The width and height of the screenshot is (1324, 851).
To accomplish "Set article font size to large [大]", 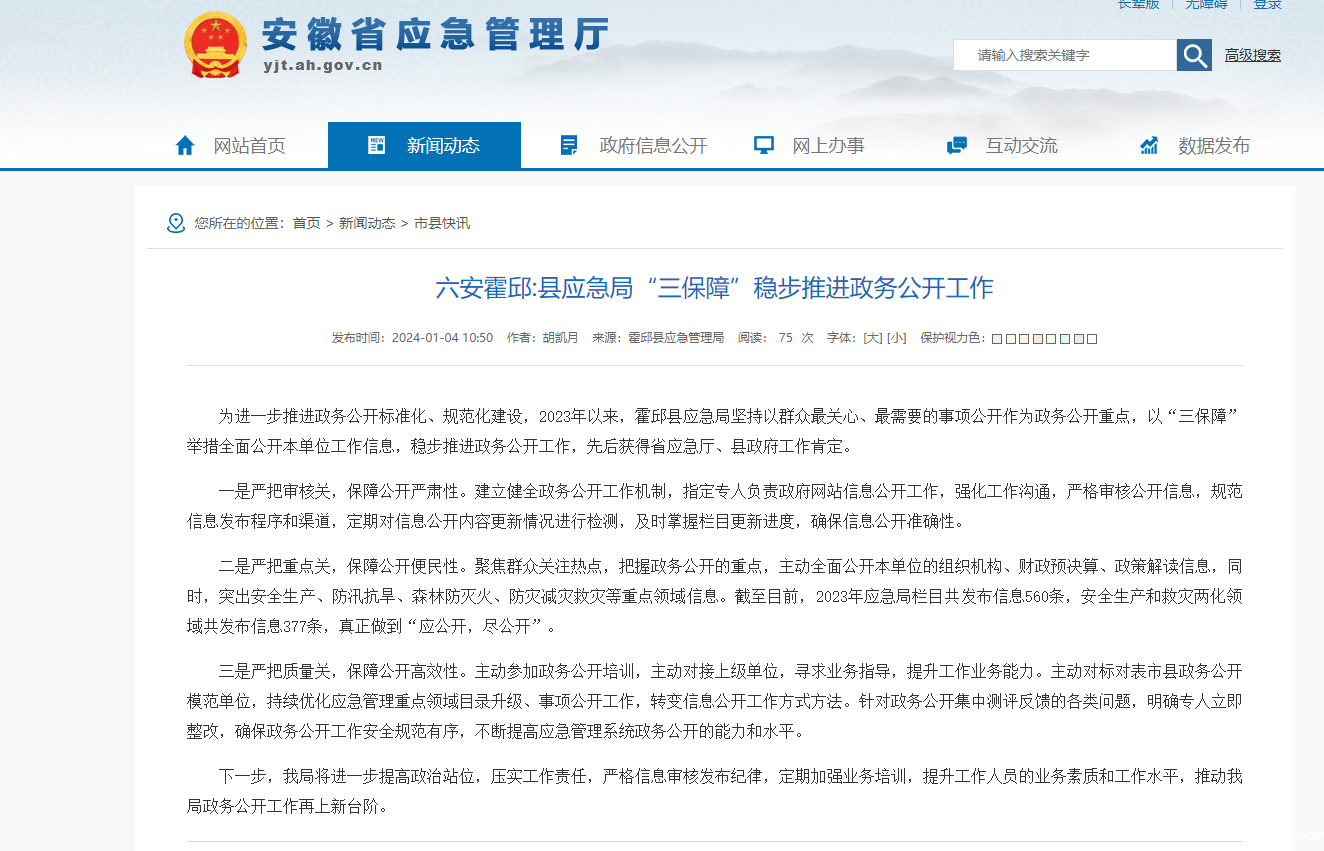I will pyautogui.click(x=872, y=338).
